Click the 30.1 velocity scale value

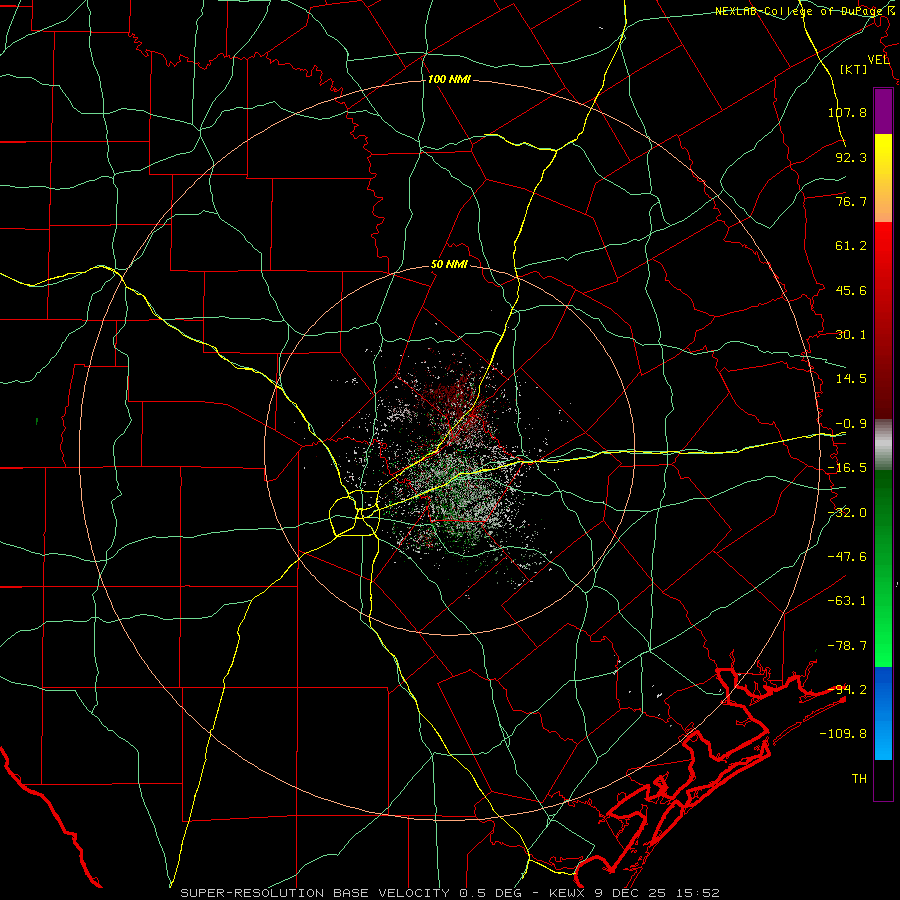(851, 335)
